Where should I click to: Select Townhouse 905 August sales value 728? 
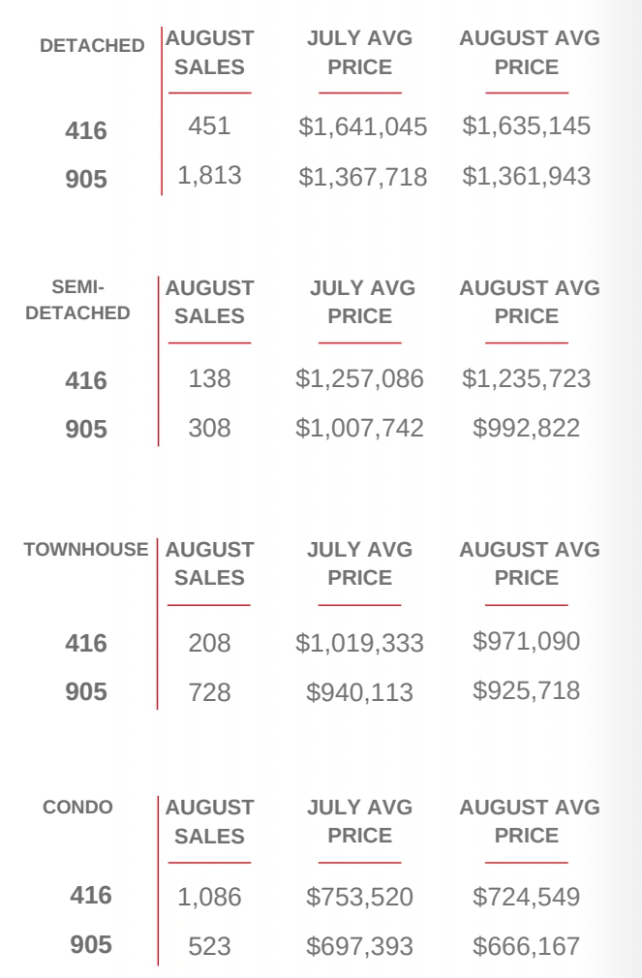point(210,692)
